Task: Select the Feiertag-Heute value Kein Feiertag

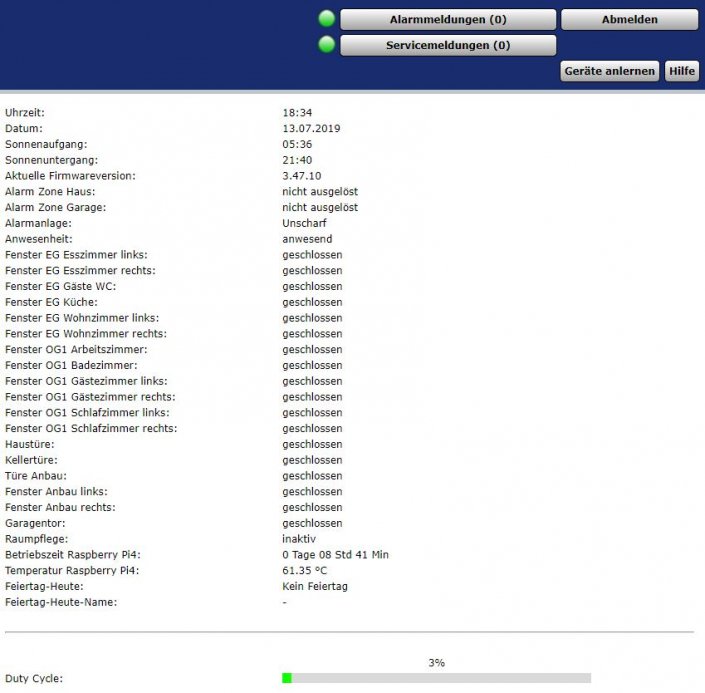Action: 315,587
